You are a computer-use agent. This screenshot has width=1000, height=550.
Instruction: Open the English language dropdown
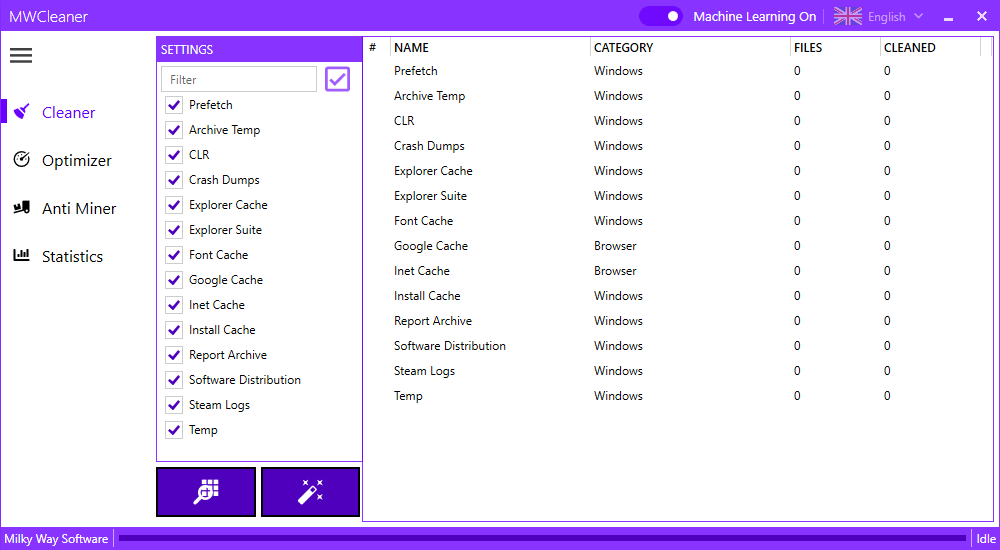tap(895, 17)
